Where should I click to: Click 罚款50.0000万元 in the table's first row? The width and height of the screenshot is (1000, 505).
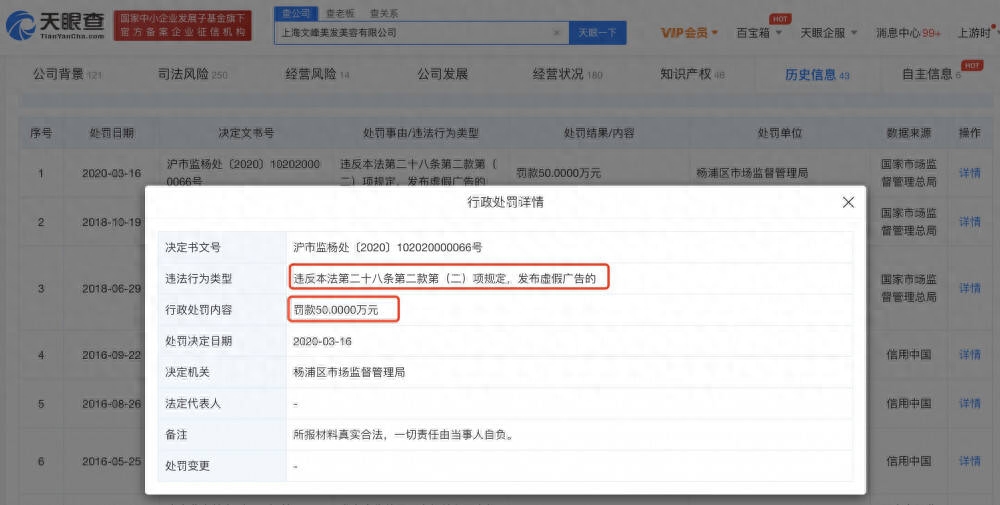coord(558,173)
